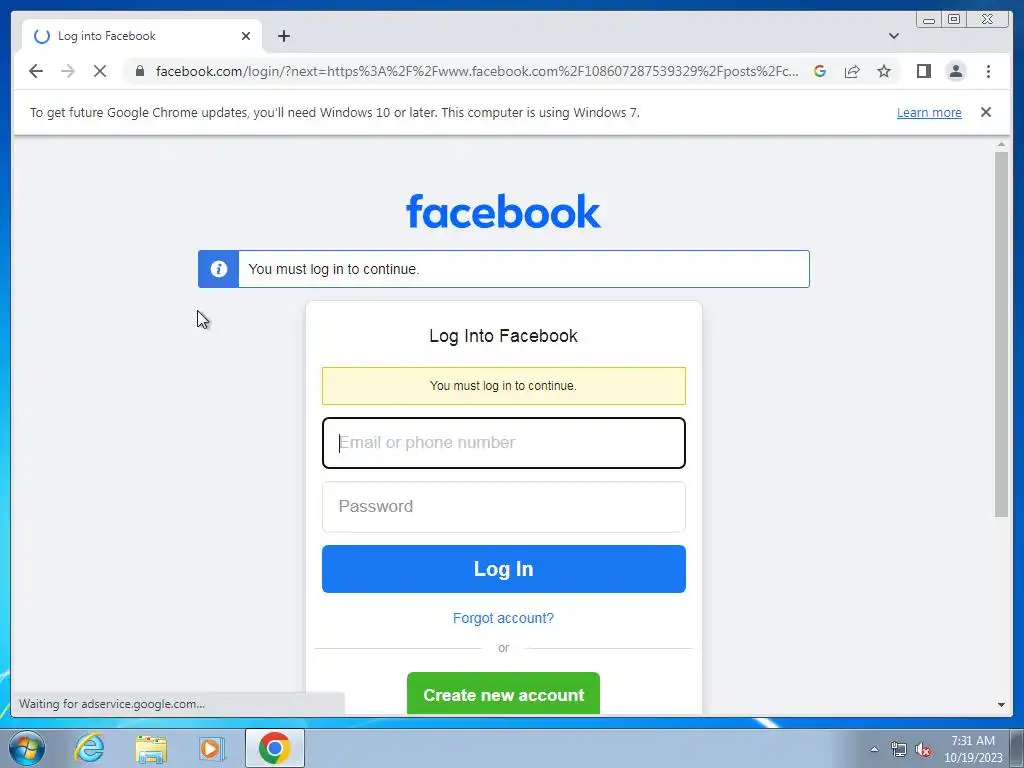Show hidden system tray icons

click(874, 749)
